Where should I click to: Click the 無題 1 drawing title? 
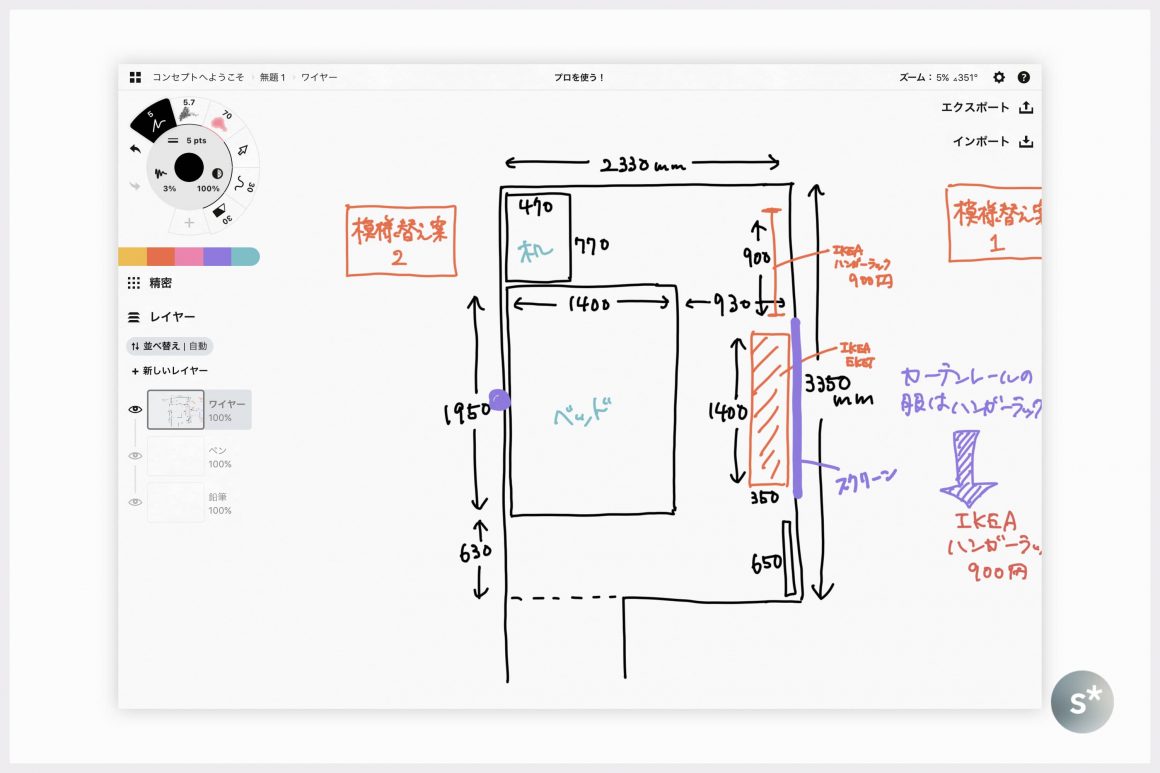[272, 77]
